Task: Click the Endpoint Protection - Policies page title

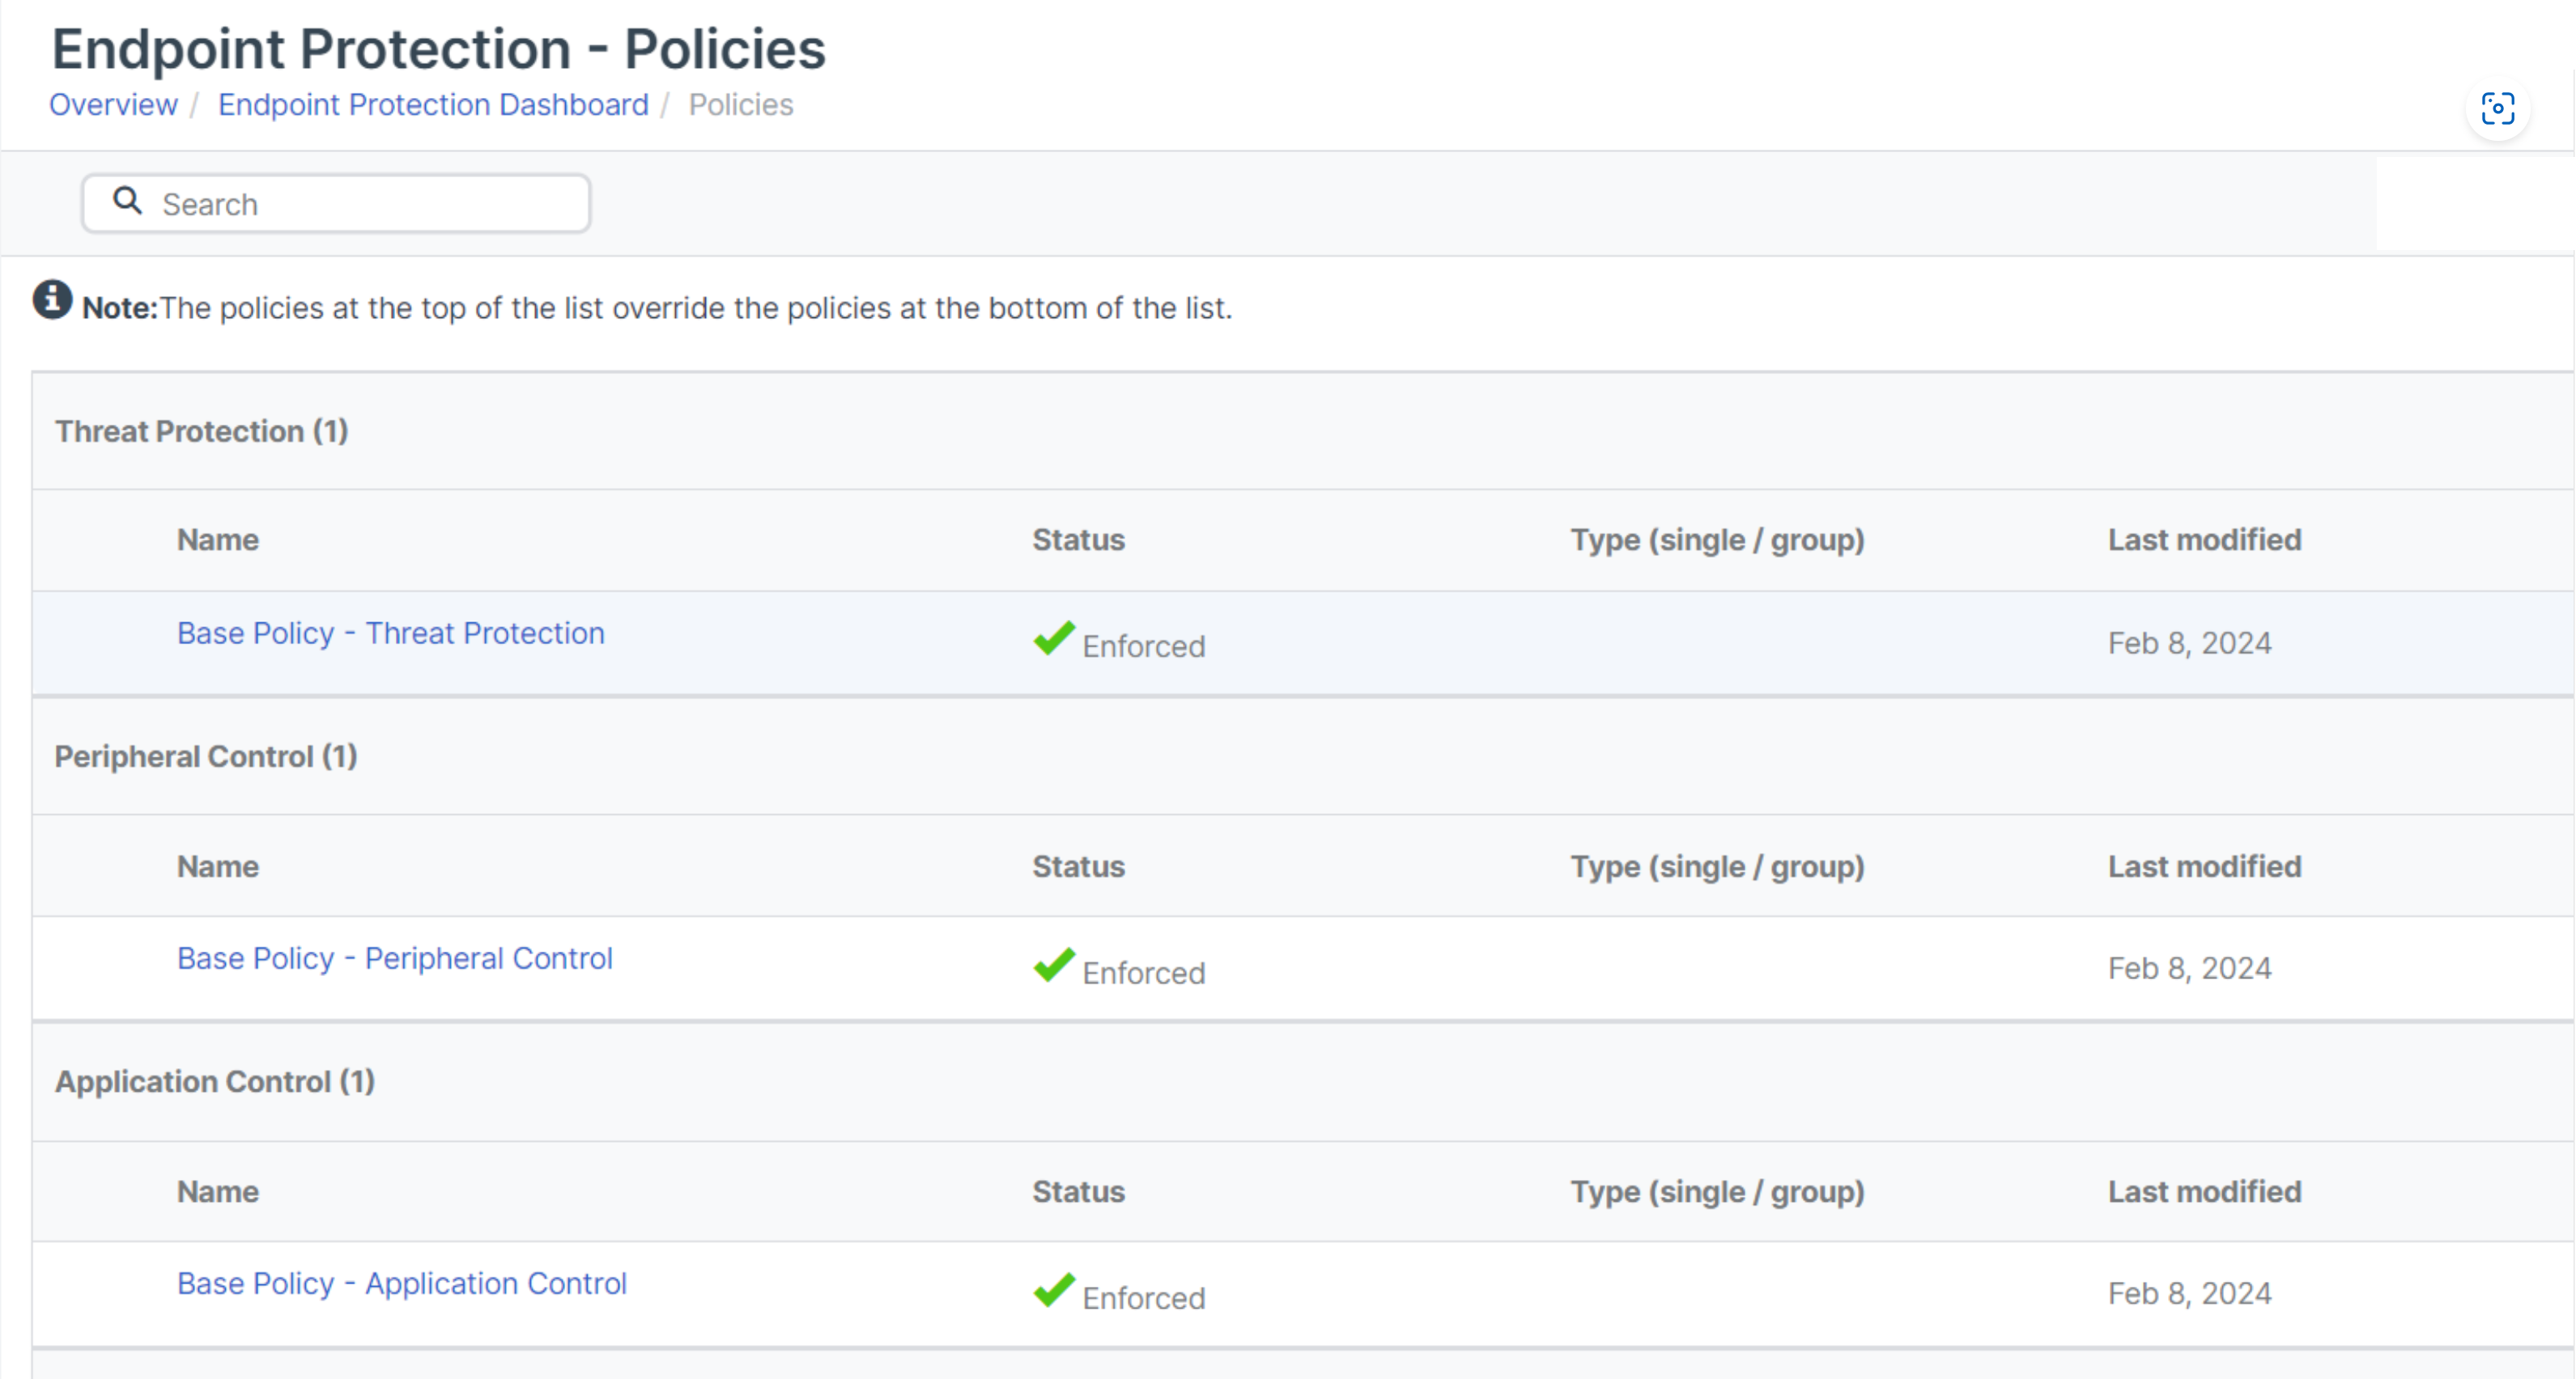Action: 438,48
